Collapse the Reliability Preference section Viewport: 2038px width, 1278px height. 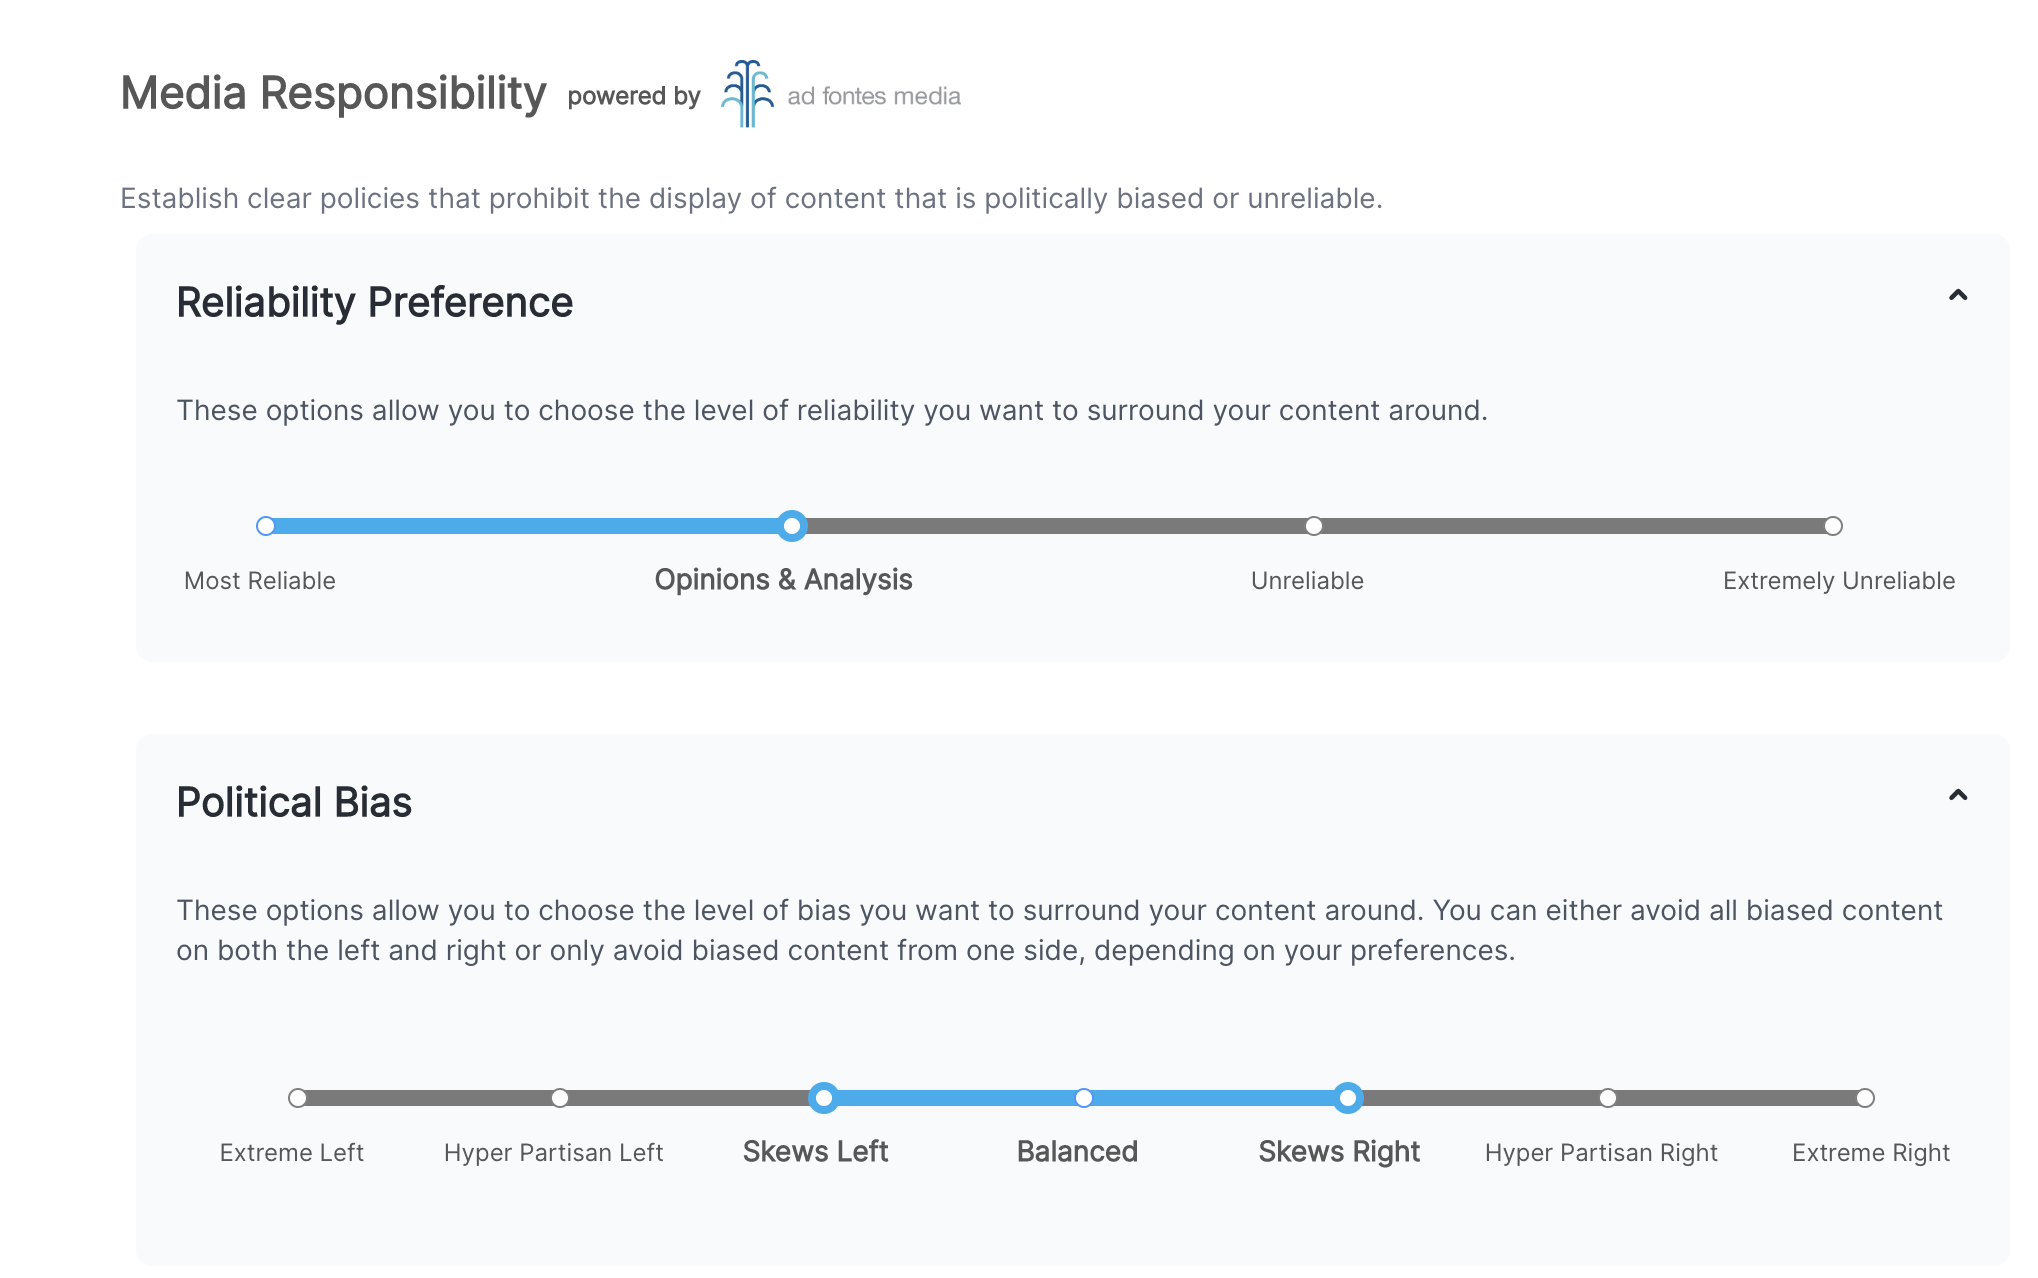[x=1958, y=296]
